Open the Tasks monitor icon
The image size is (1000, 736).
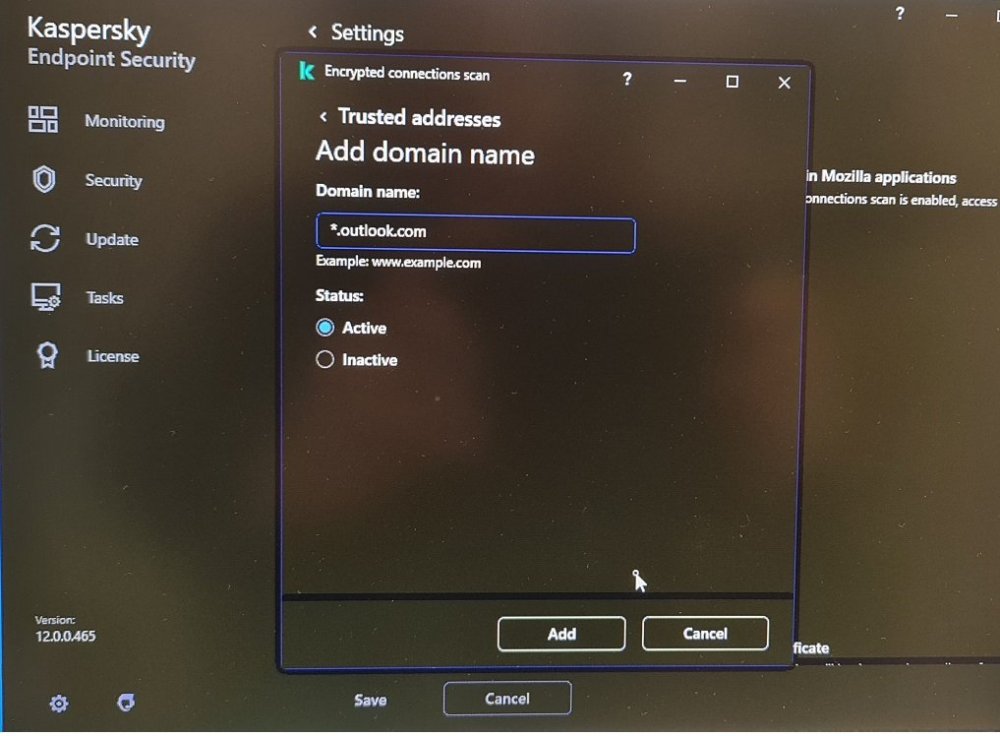46,297
